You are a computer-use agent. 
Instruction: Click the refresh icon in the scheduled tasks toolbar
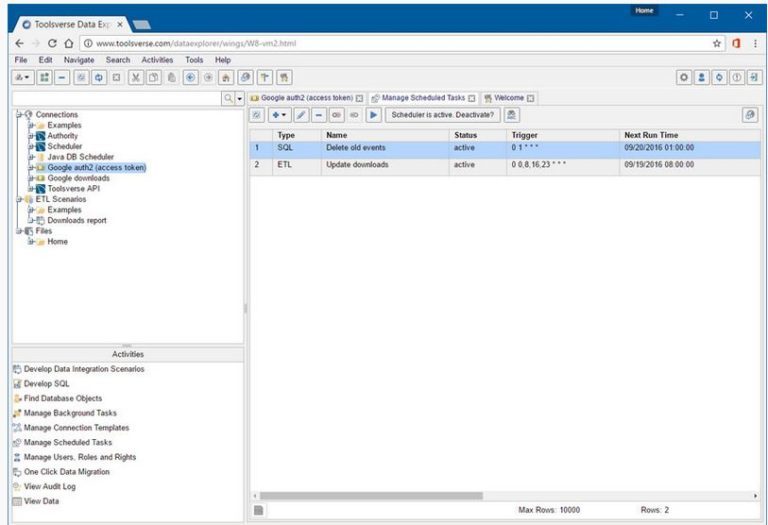tap(257, 115)
